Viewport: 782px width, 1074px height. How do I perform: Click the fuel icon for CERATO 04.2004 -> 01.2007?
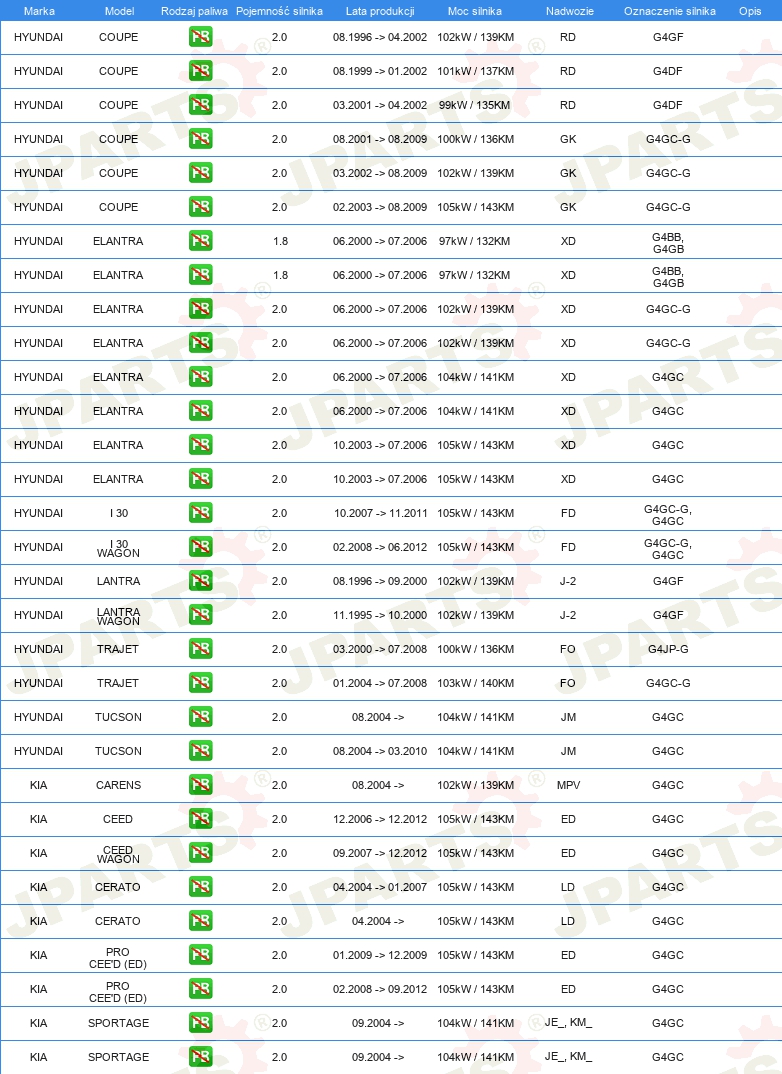tap(201, 887)
